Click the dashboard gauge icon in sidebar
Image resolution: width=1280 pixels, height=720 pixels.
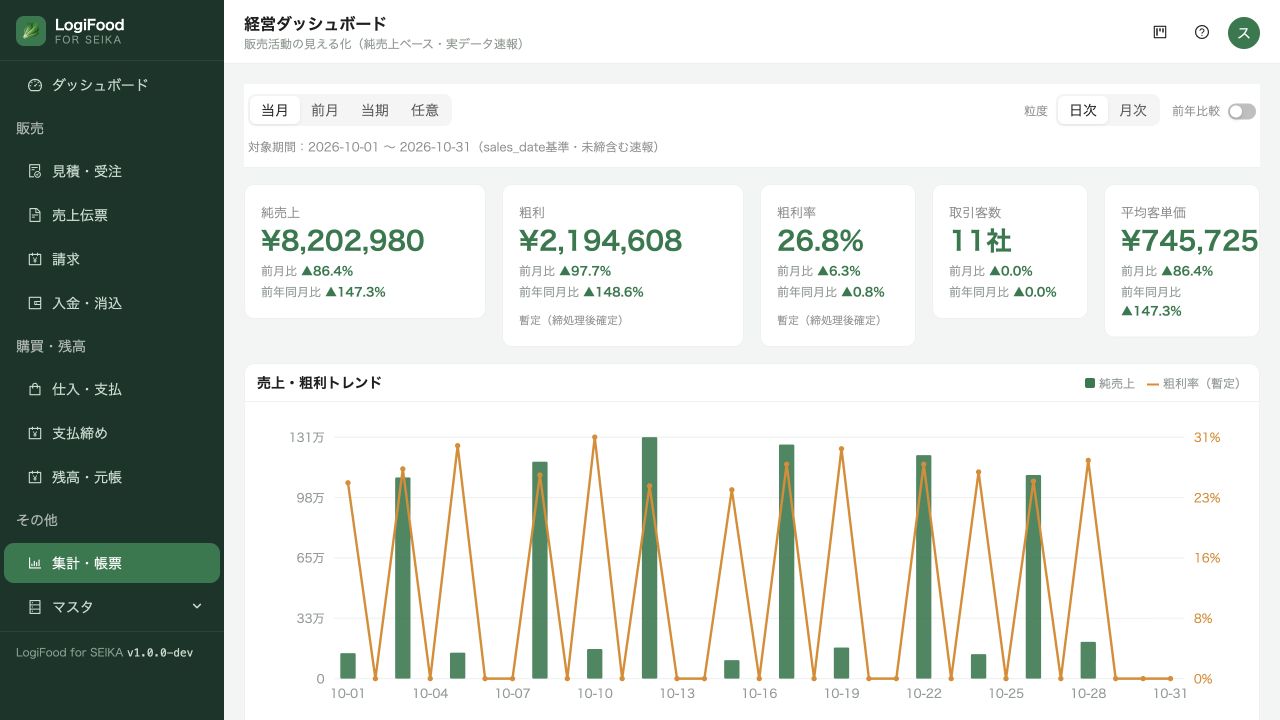pyautogui.click(x=35, y=85)
